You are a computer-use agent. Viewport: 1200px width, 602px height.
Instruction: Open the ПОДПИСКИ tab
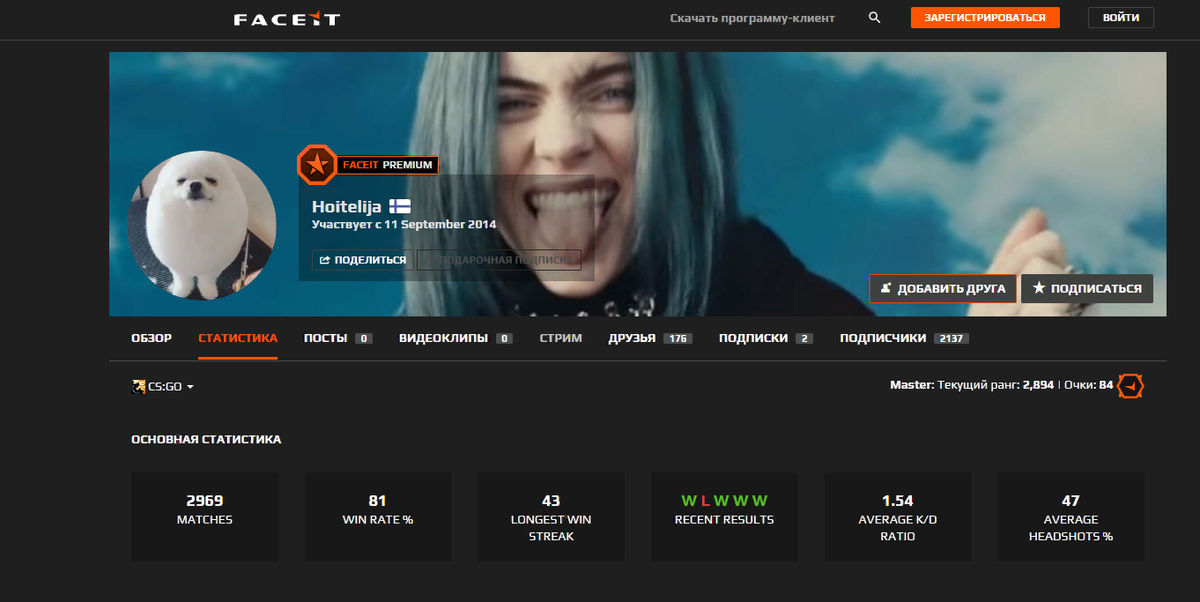coord(766,339)
